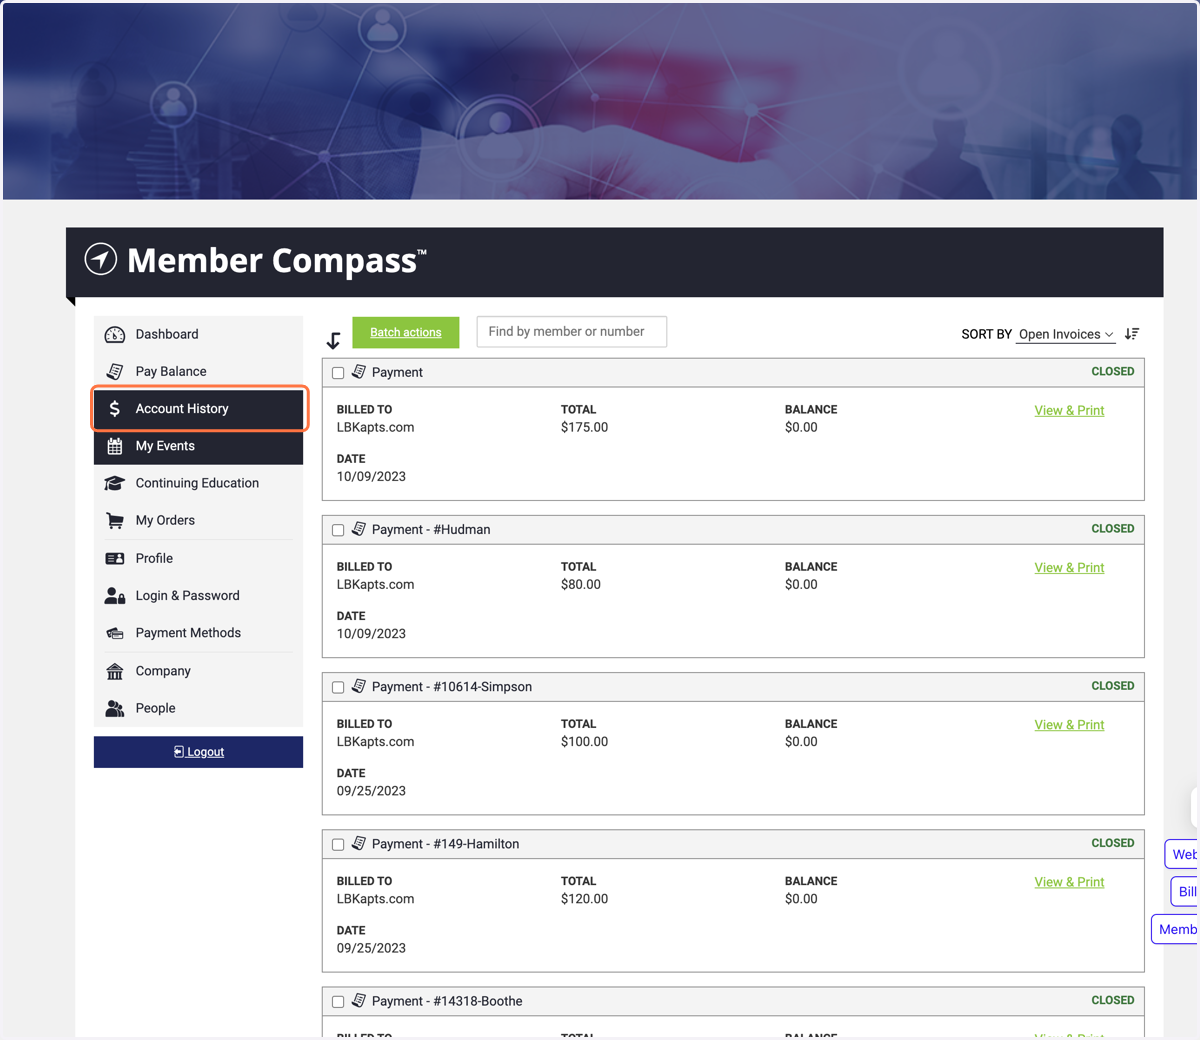Click the Account History dollar icon
1200x1040 pixels.
(115, 409)
